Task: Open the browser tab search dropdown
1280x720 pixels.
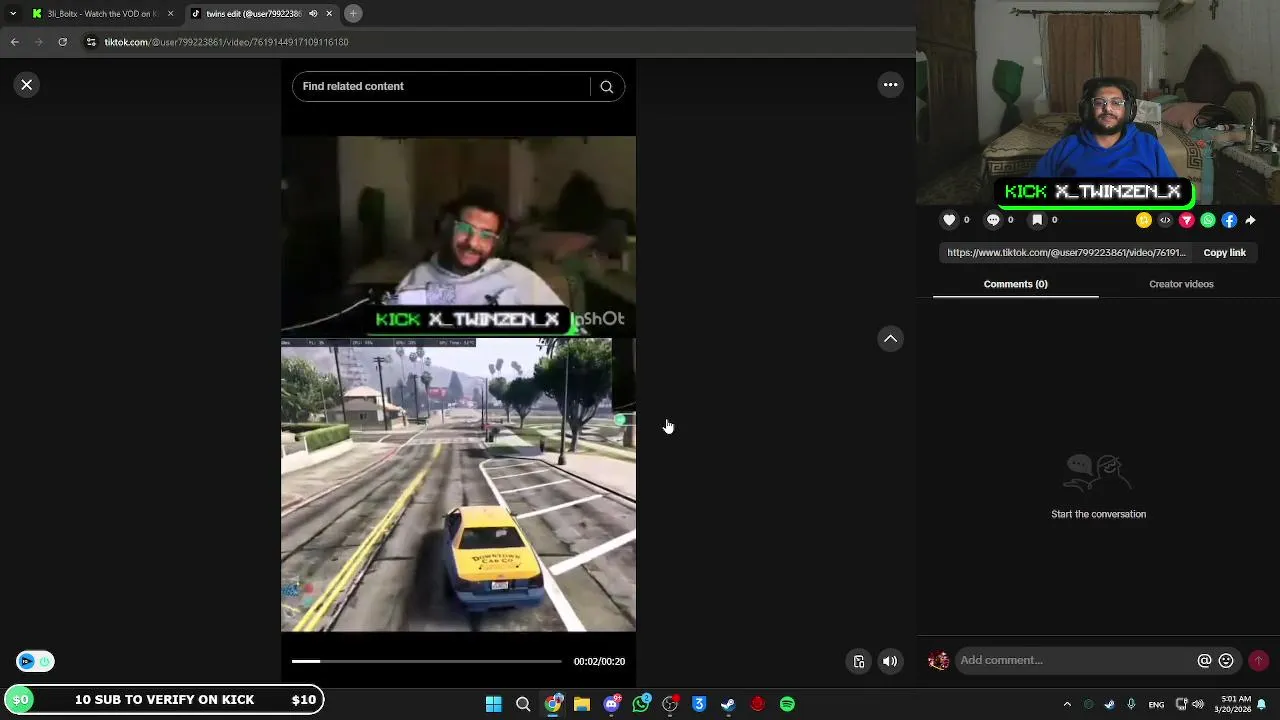Action: pyautogui.click(x=12, y=14)
